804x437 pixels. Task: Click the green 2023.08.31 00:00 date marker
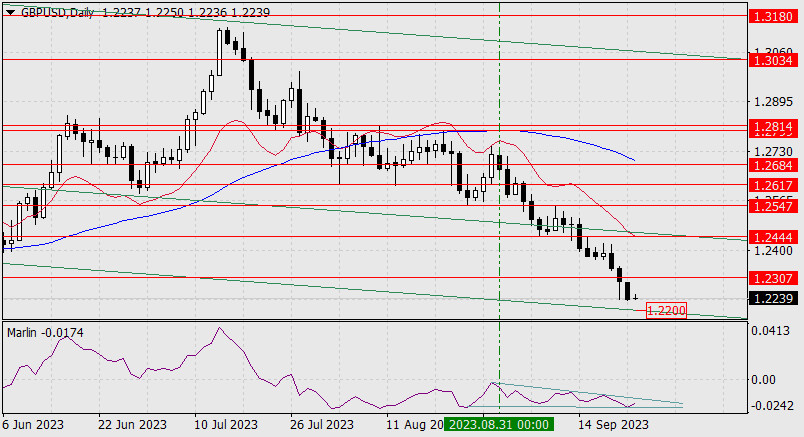click(x=499, y=425)
